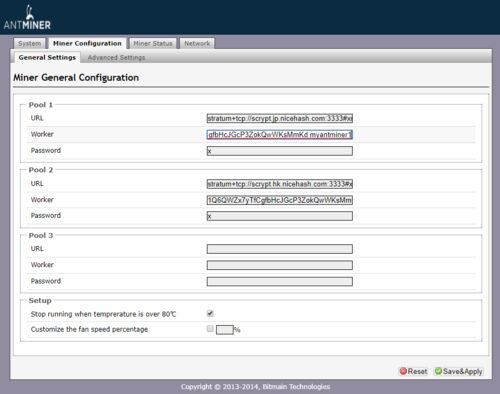Image resolution: width=500 pixels, height=394 pixels.
Task: Click the Pool 2 URL field
Action: pyautogui.click(x=280, y=184)
